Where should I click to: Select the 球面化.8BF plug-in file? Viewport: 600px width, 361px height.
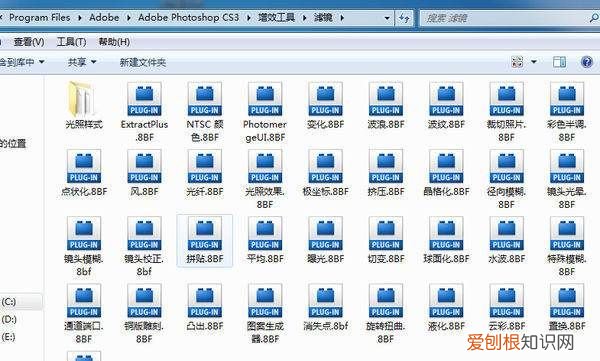tap(446, 240)
